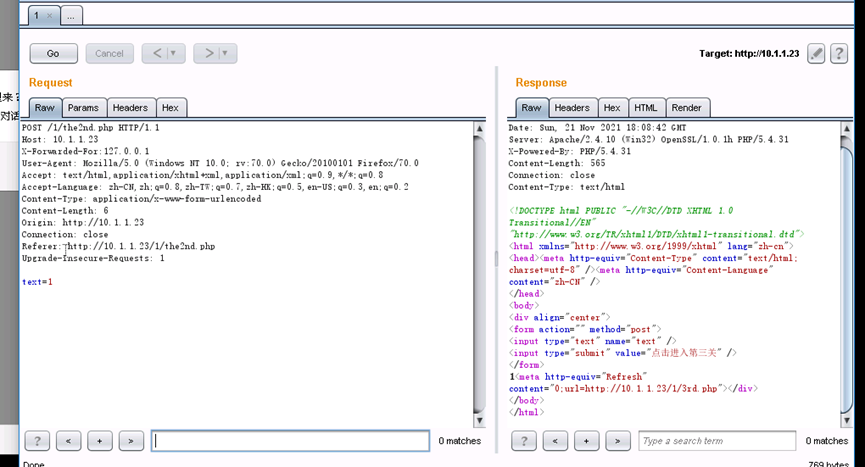Click the Host: 10.1.1.23 header
This screenshot has width=865, height=467.
pos(60,139)
